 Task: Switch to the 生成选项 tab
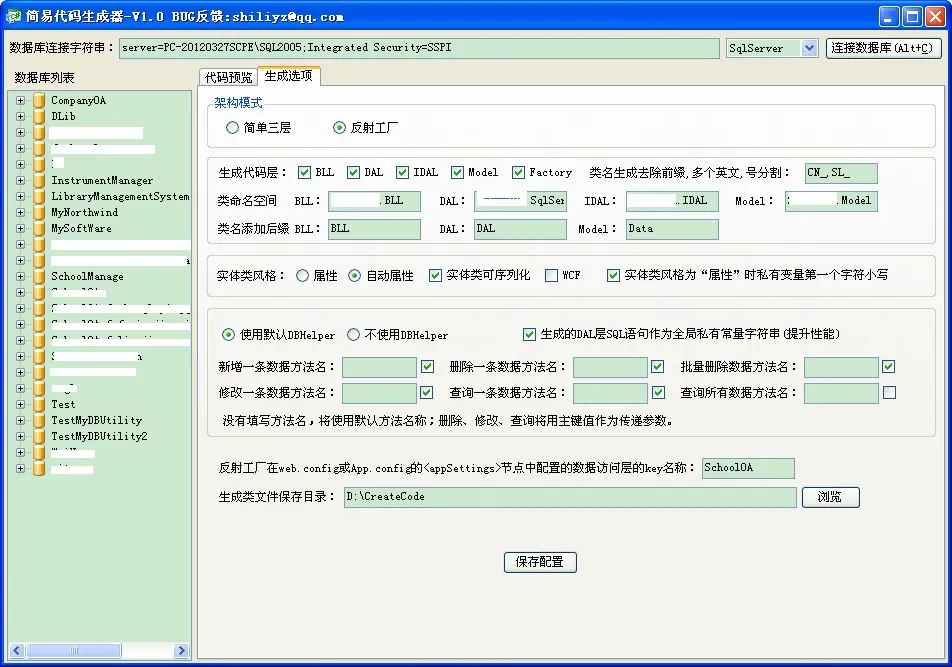coord(288,77)
